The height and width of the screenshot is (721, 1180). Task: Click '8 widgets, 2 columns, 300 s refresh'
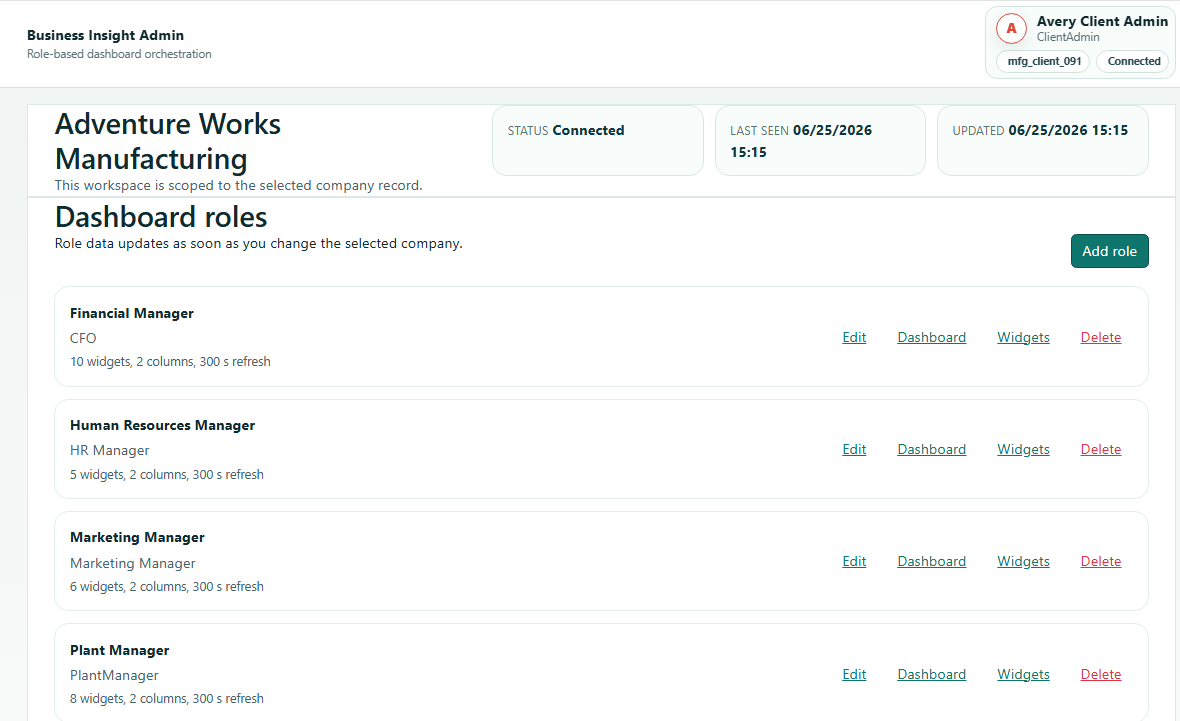coord(167,698)
